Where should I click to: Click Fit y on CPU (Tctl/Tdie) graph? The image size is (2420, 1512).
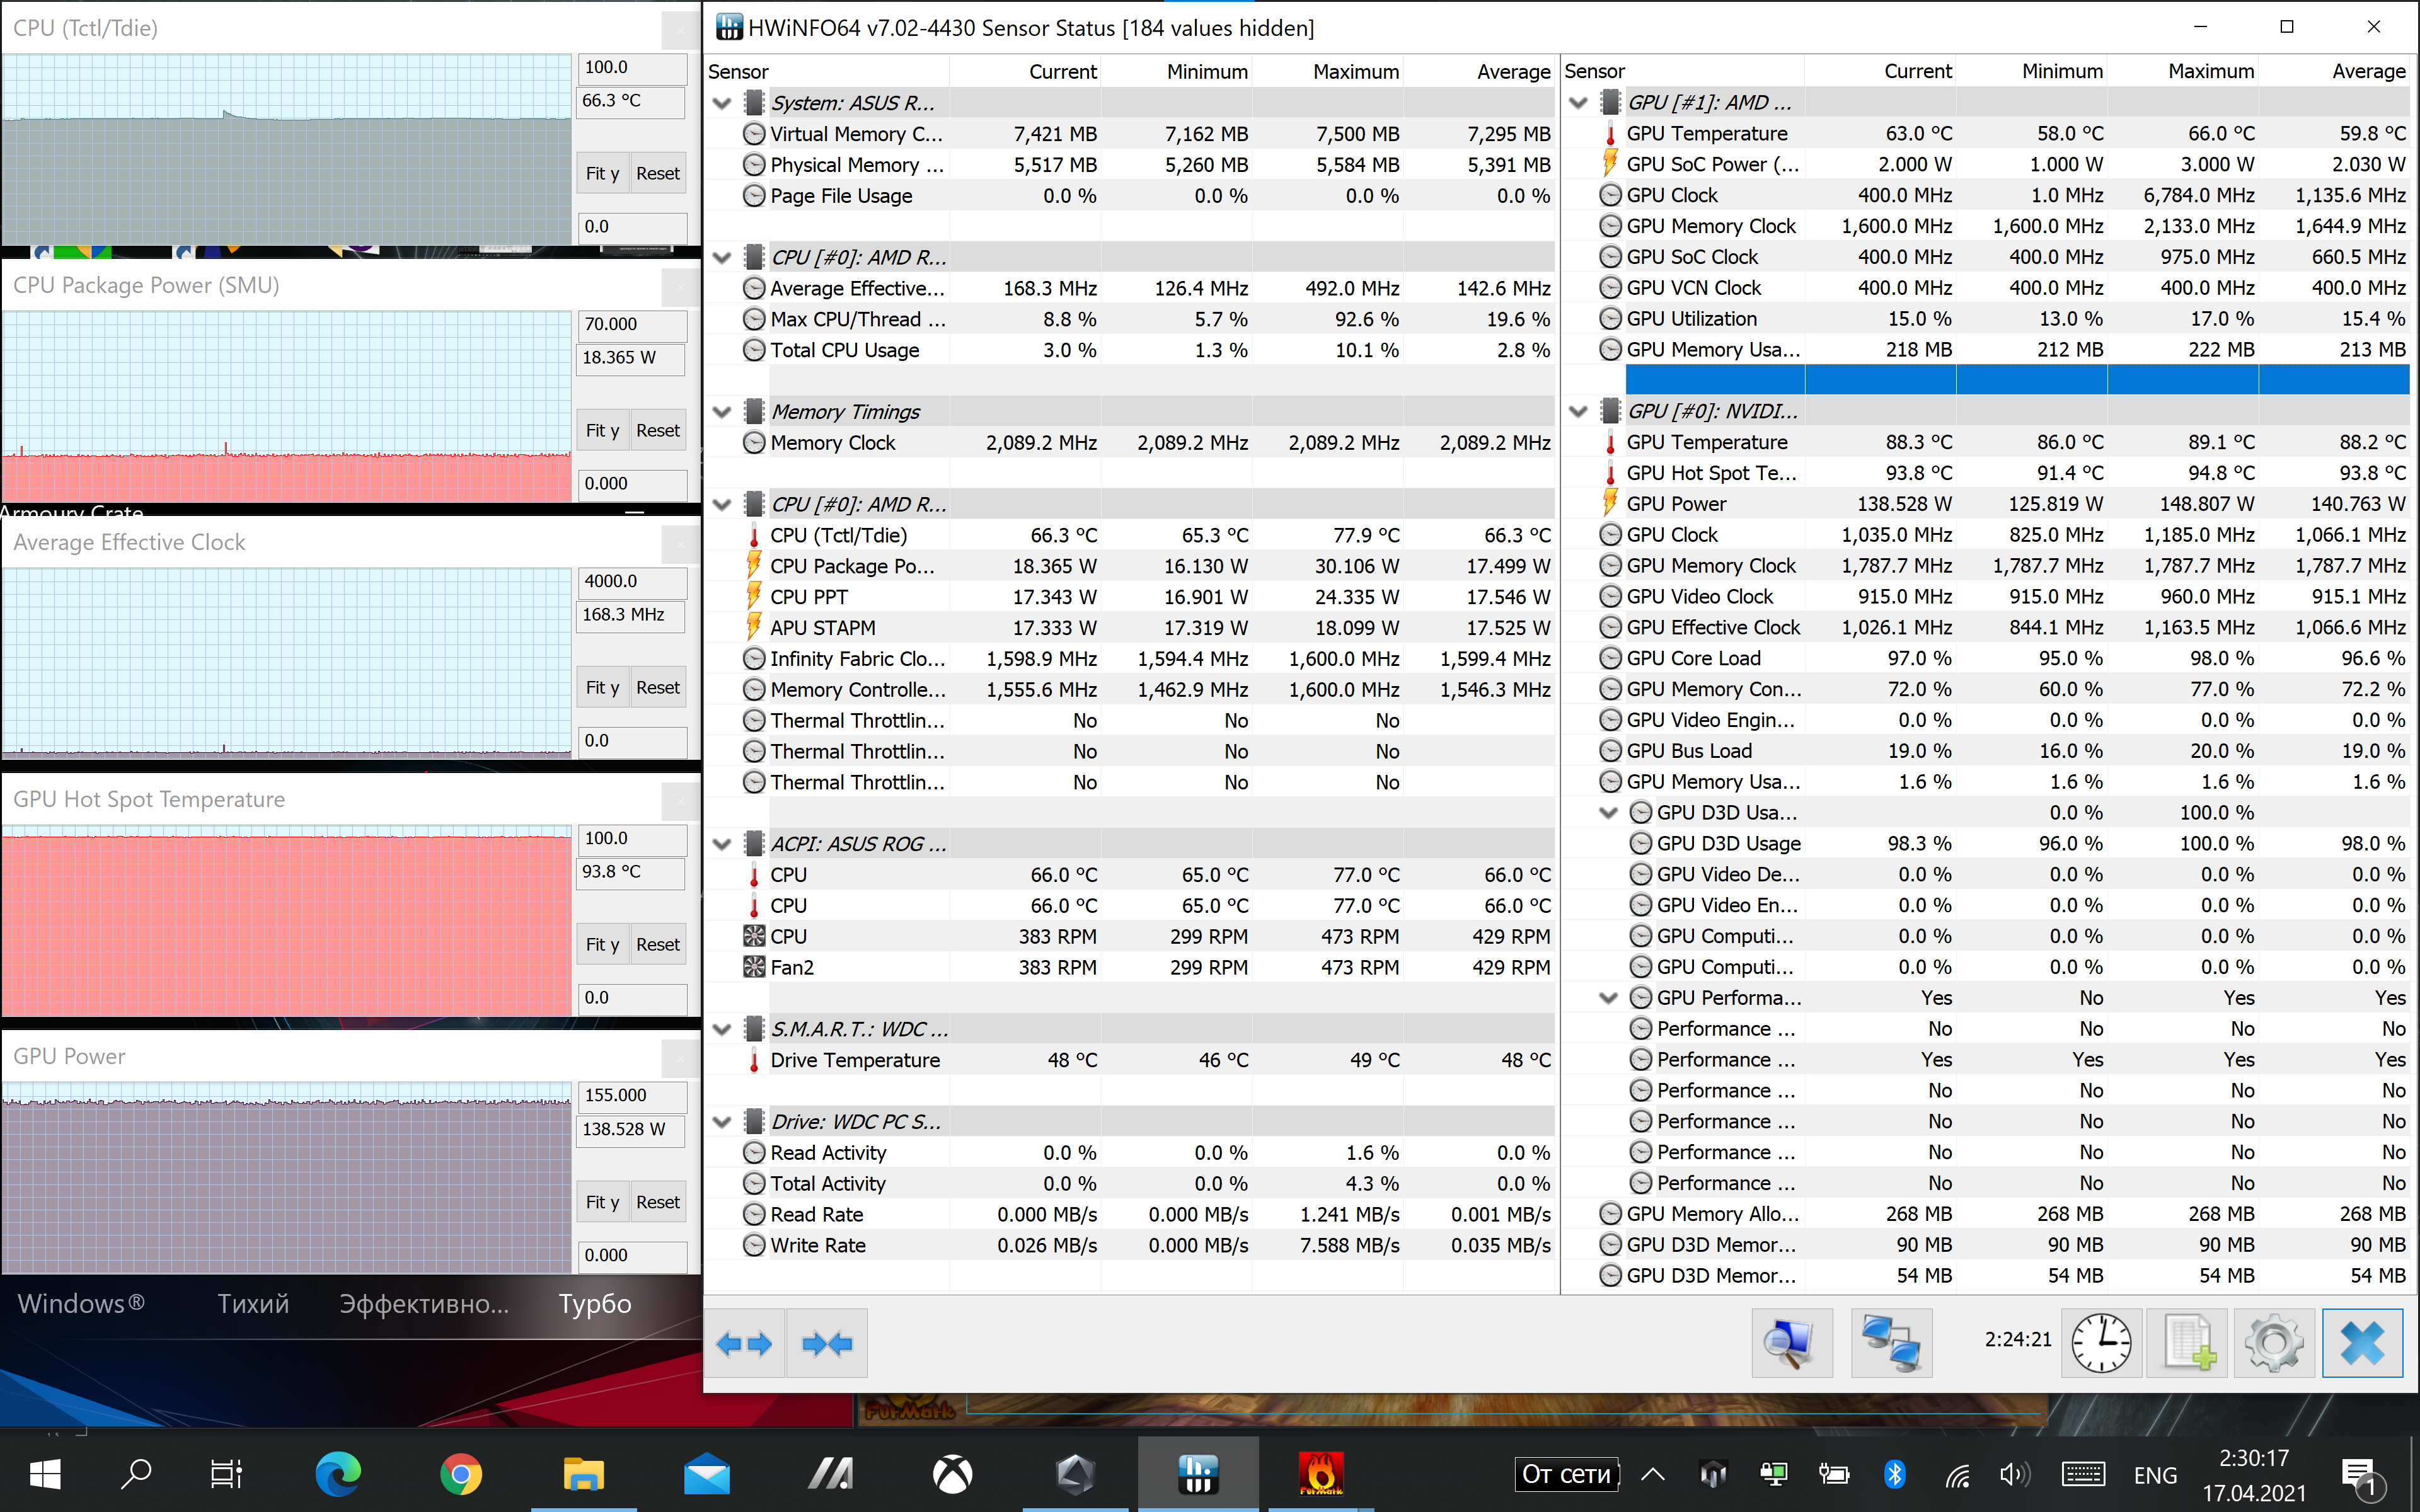pyautogui.click(x=602, y=173)
